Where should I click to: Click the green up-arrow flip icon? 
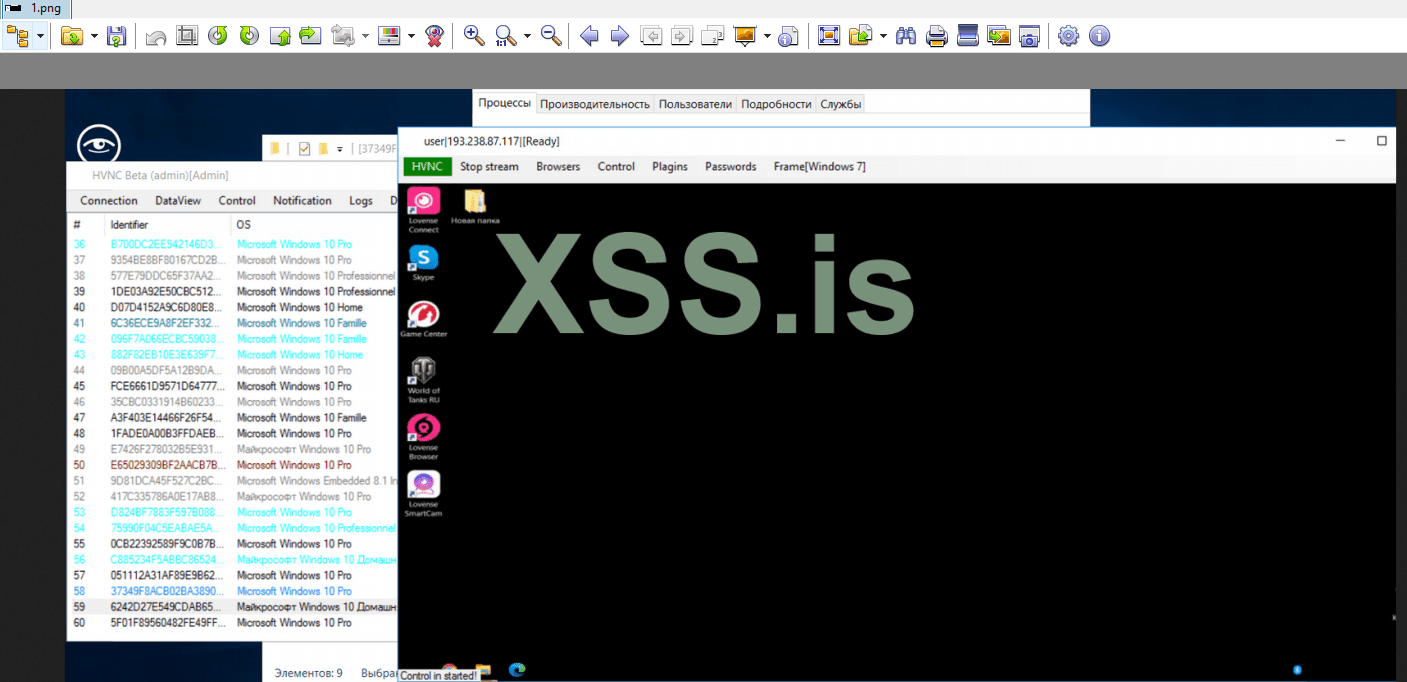280,37
